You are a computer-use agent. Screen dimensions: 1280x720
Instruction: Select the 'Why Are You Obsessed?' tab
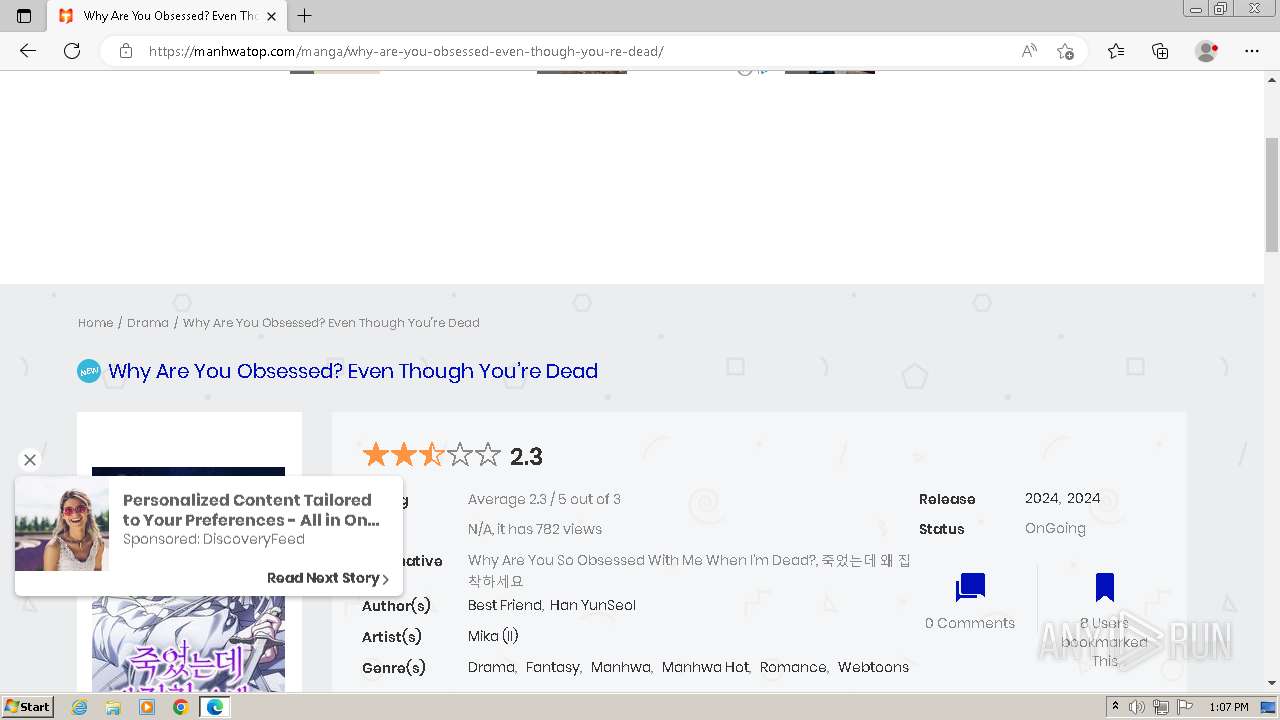(x=168, y=16)
